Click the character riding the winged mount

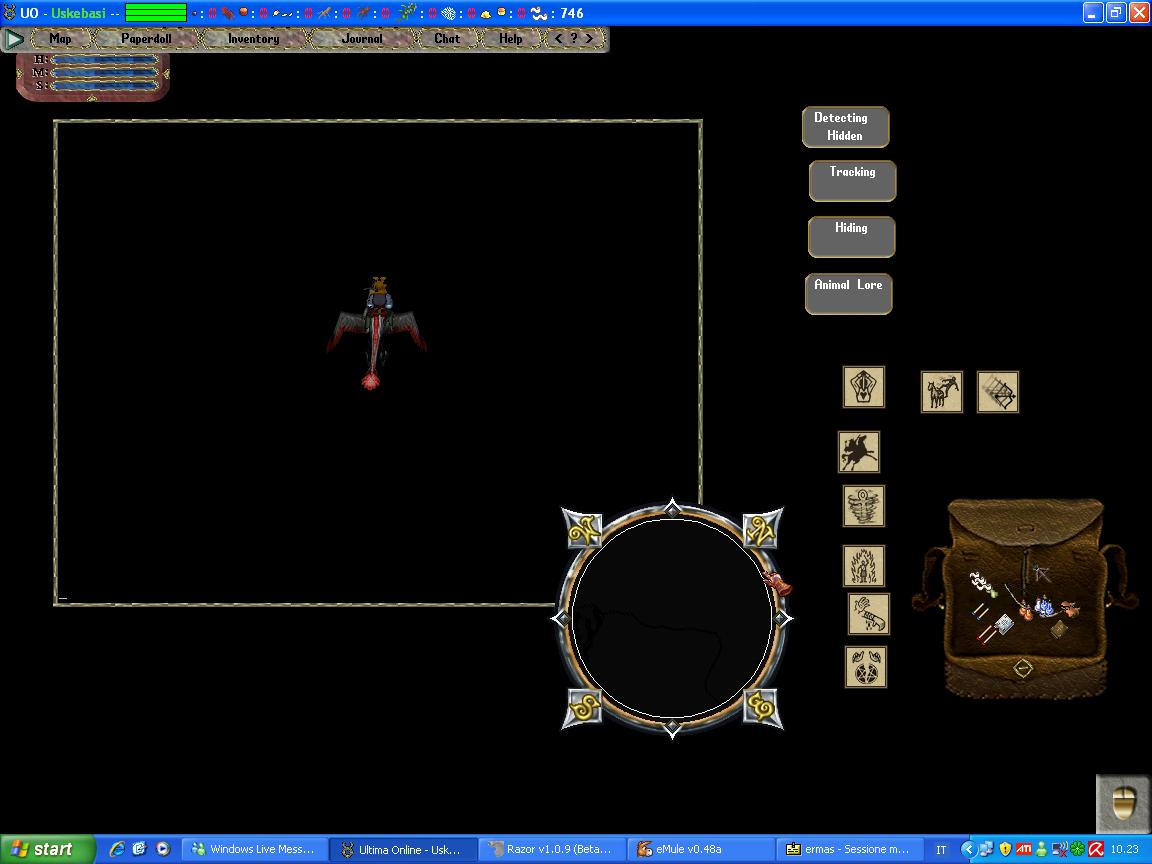click(376, 333)
